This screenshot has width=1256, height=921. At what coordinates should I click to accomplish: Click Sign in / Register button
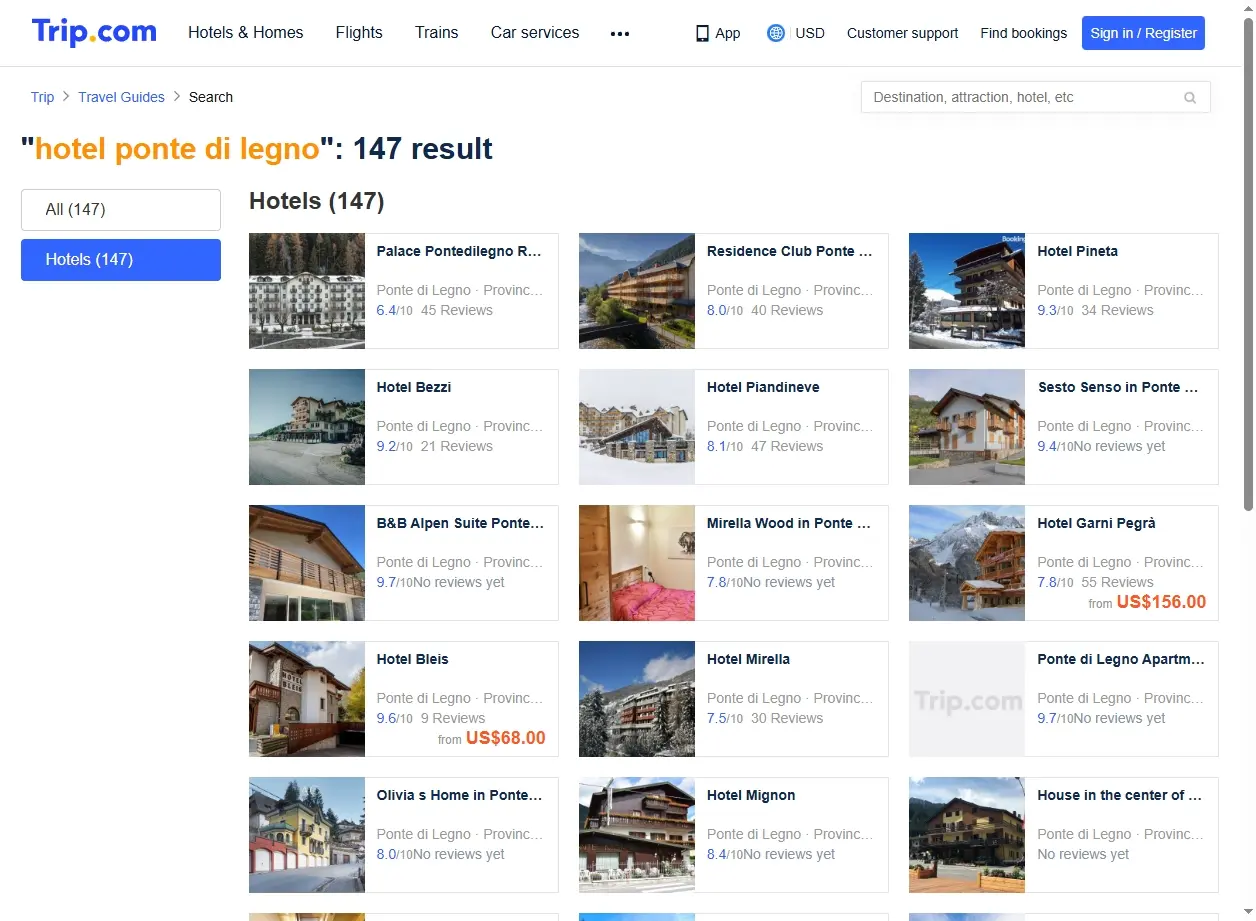(x=1143, y=33)
